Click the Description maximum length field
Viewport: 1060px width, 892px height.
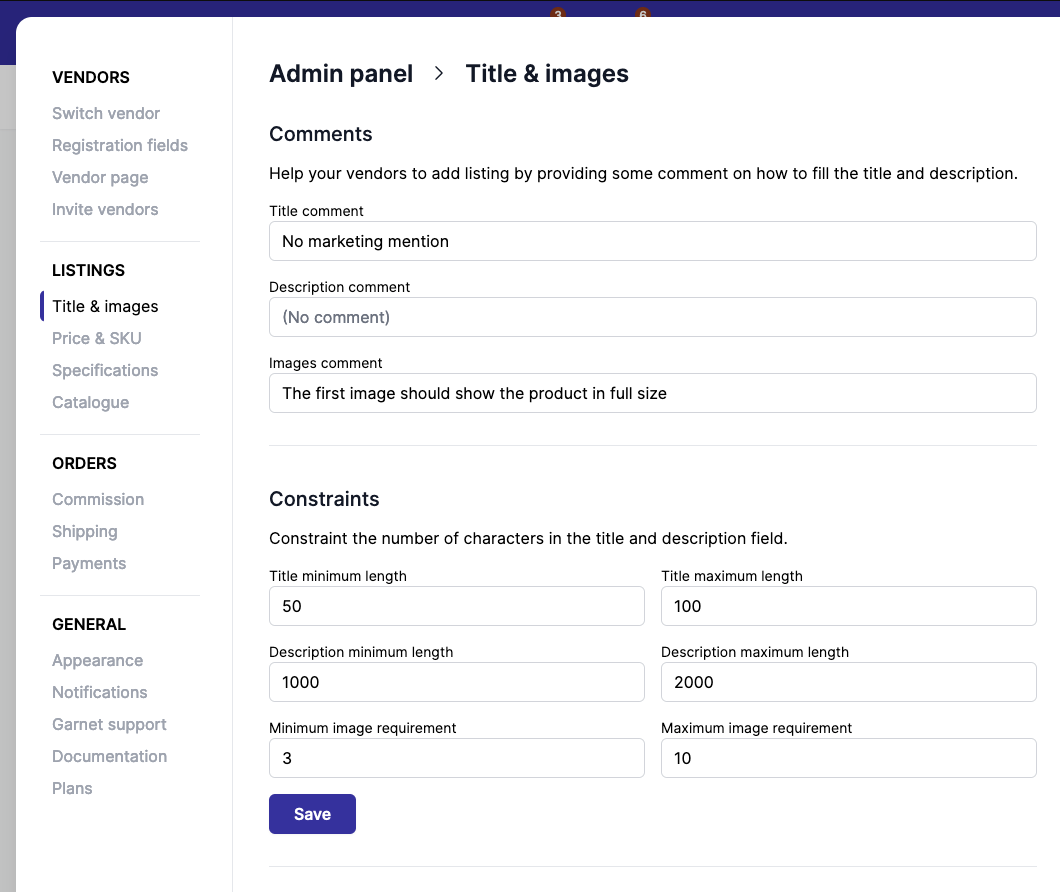tap(848, 682)
